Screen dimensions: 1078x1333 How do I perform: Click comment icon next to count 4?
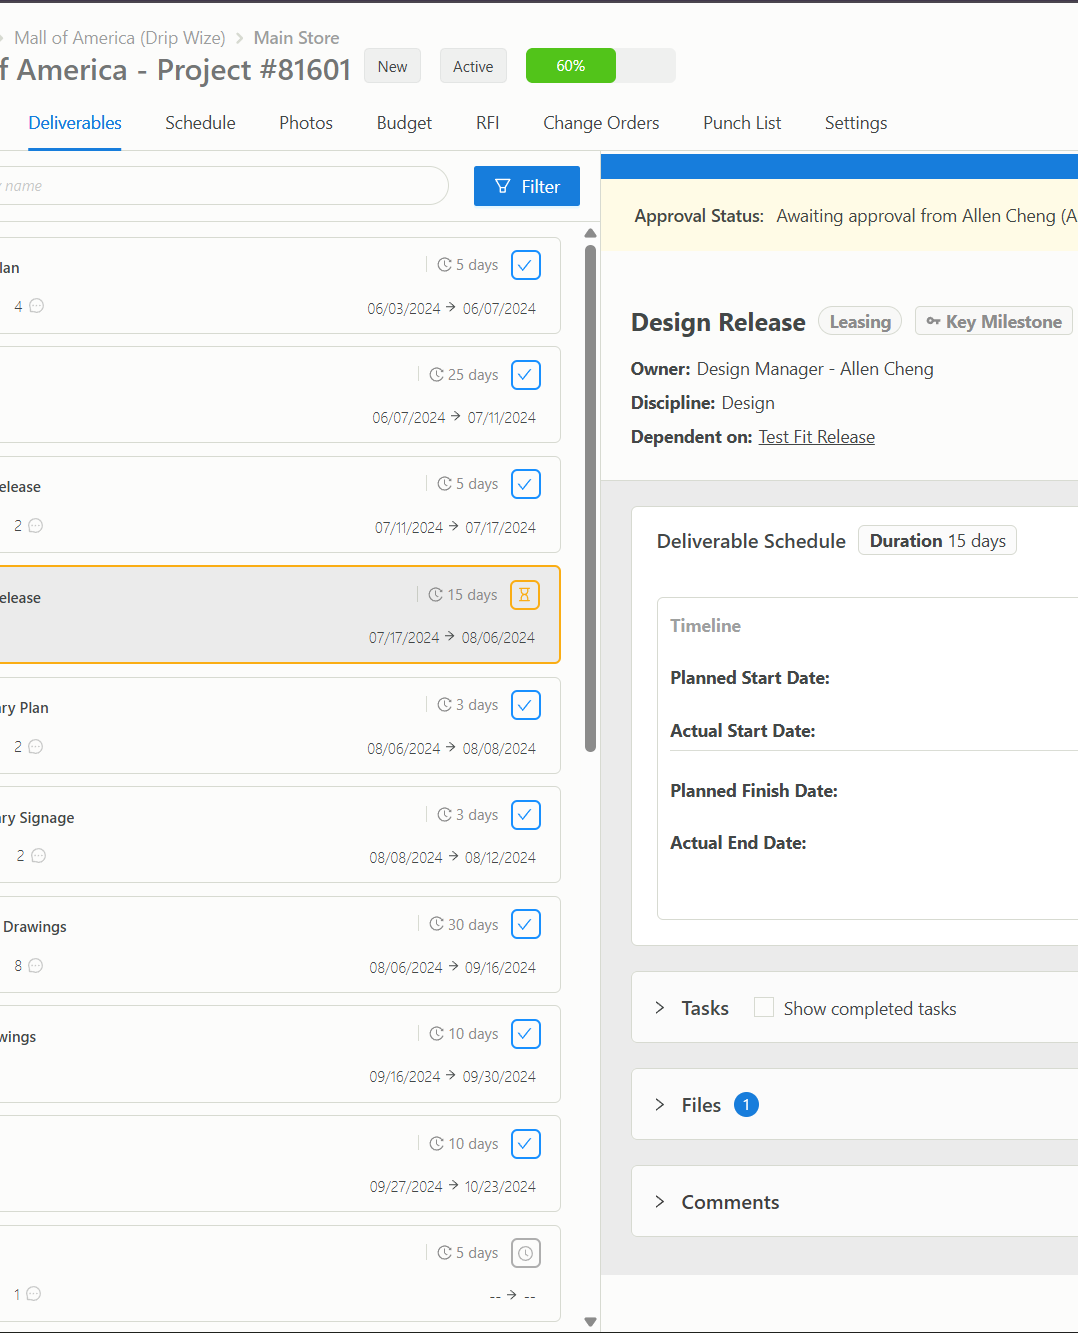pyautogui.click(x=36, y=306)
